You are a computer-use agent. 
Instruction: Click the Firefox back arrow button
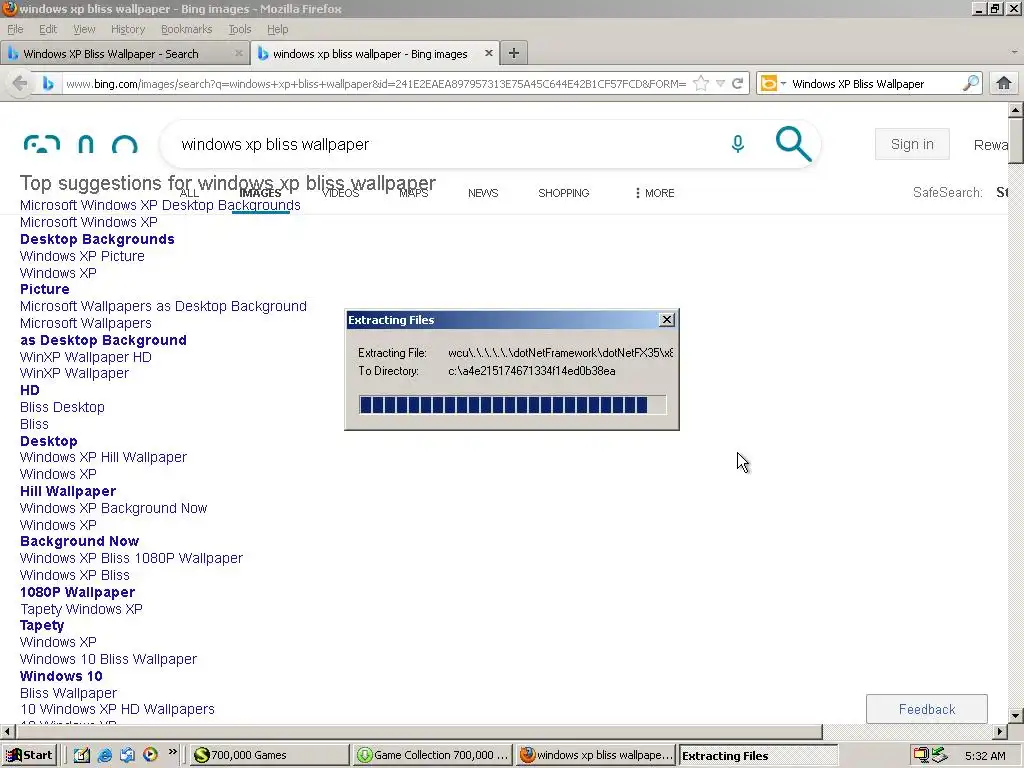coord(20,84)
